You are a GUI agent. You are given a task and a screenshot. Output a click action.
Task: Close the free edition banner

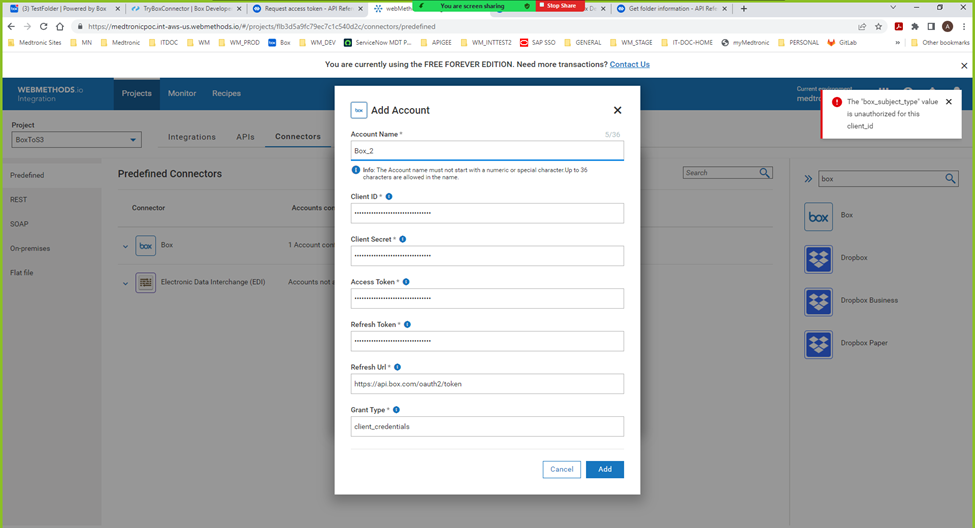pos(964,65)
